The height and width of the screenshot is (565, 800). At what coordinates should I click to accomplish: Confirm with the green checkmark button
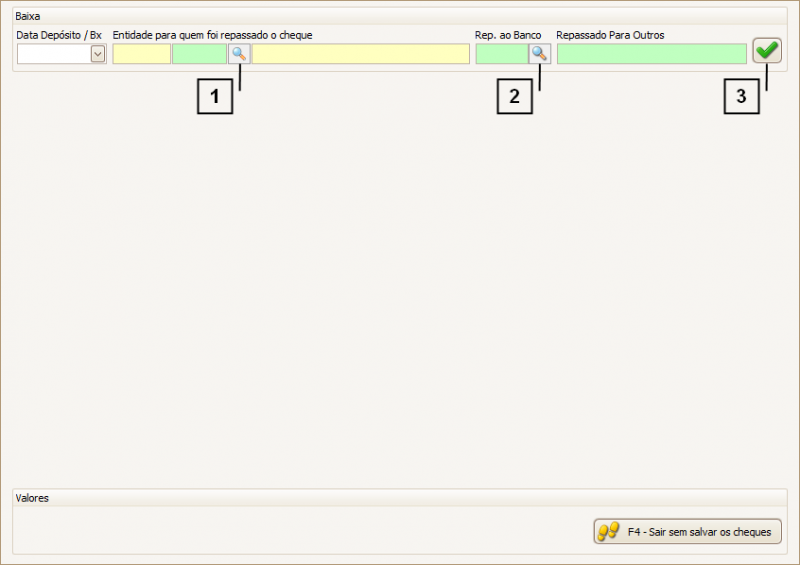click(x=767, y=51)
